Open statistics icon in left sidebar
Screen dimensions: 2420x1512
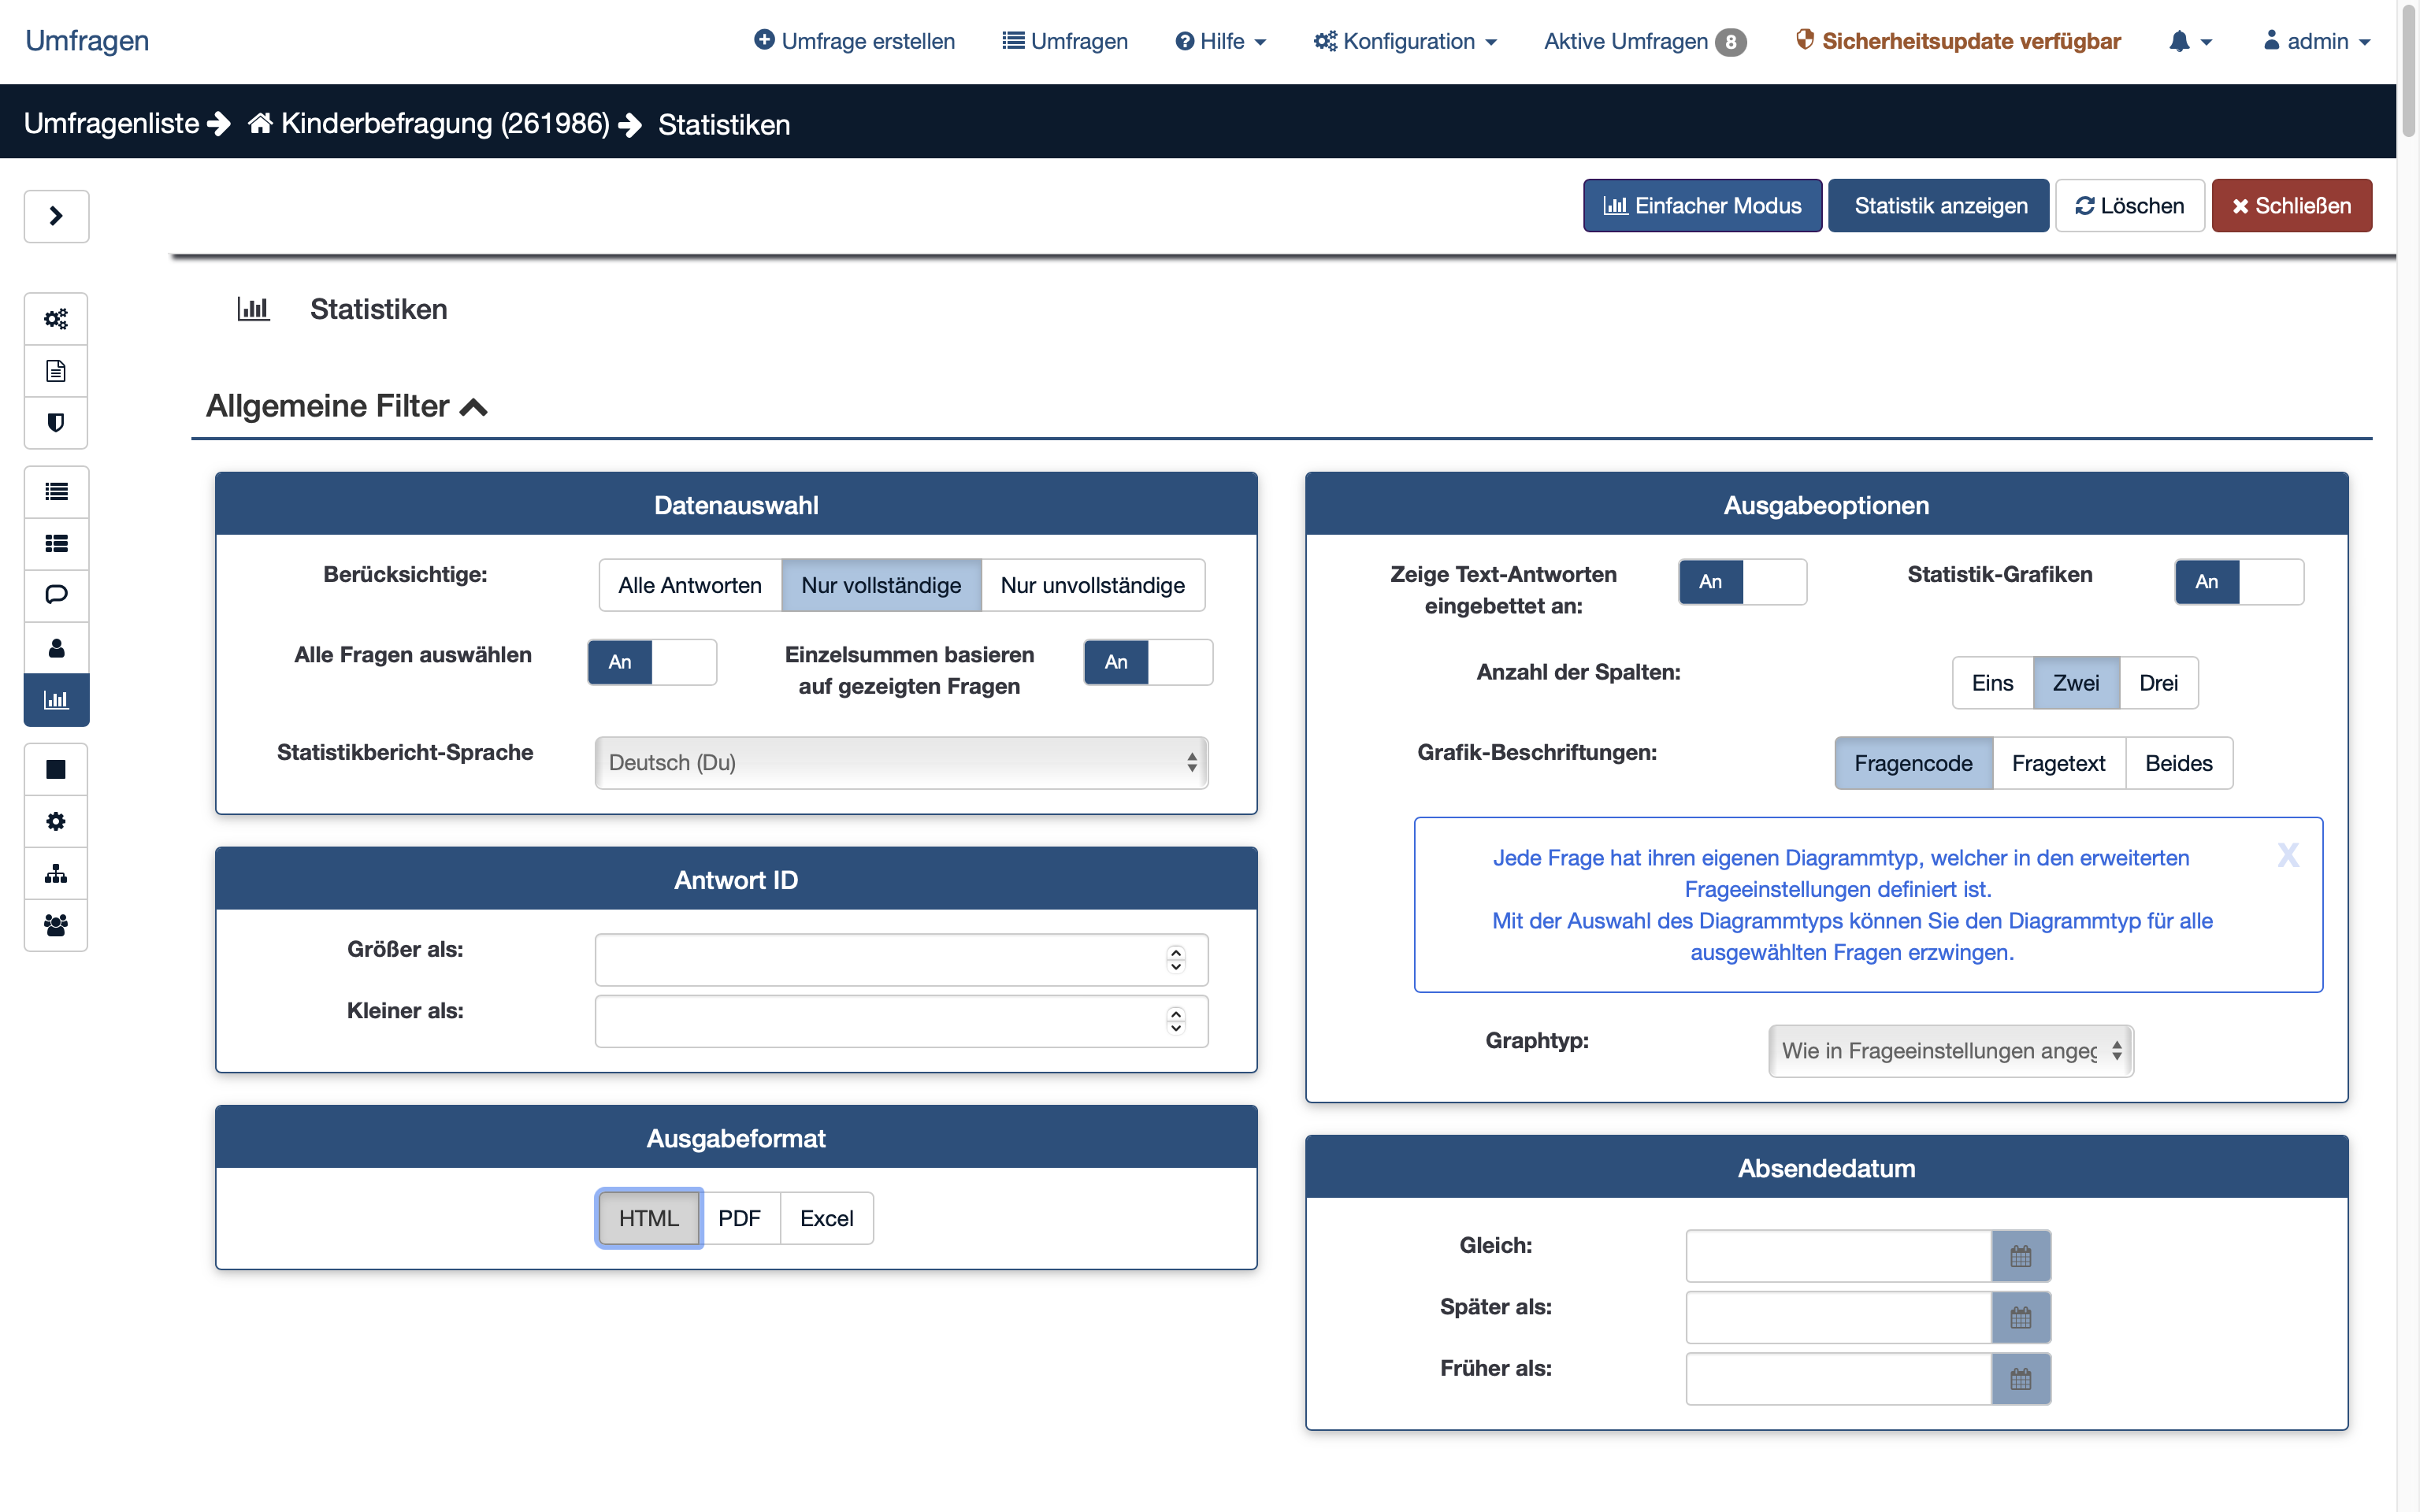pos(56,700)
